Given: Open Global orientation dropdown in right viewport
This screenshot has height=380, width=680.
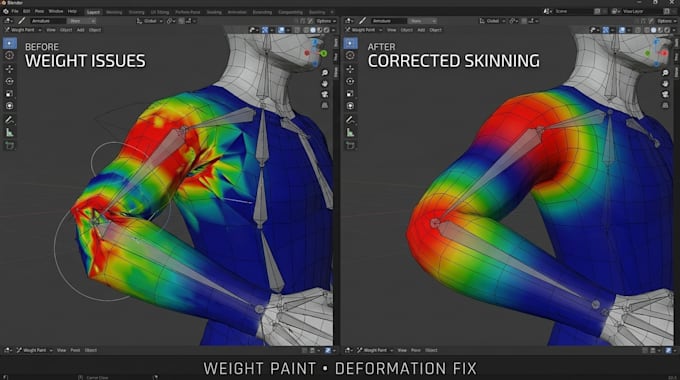Looking at the screenshot, I should 492,21.
